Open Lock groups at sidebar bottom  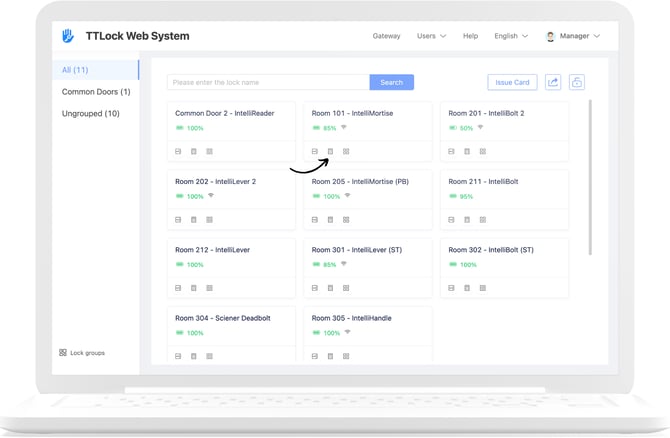click(82, 353)
